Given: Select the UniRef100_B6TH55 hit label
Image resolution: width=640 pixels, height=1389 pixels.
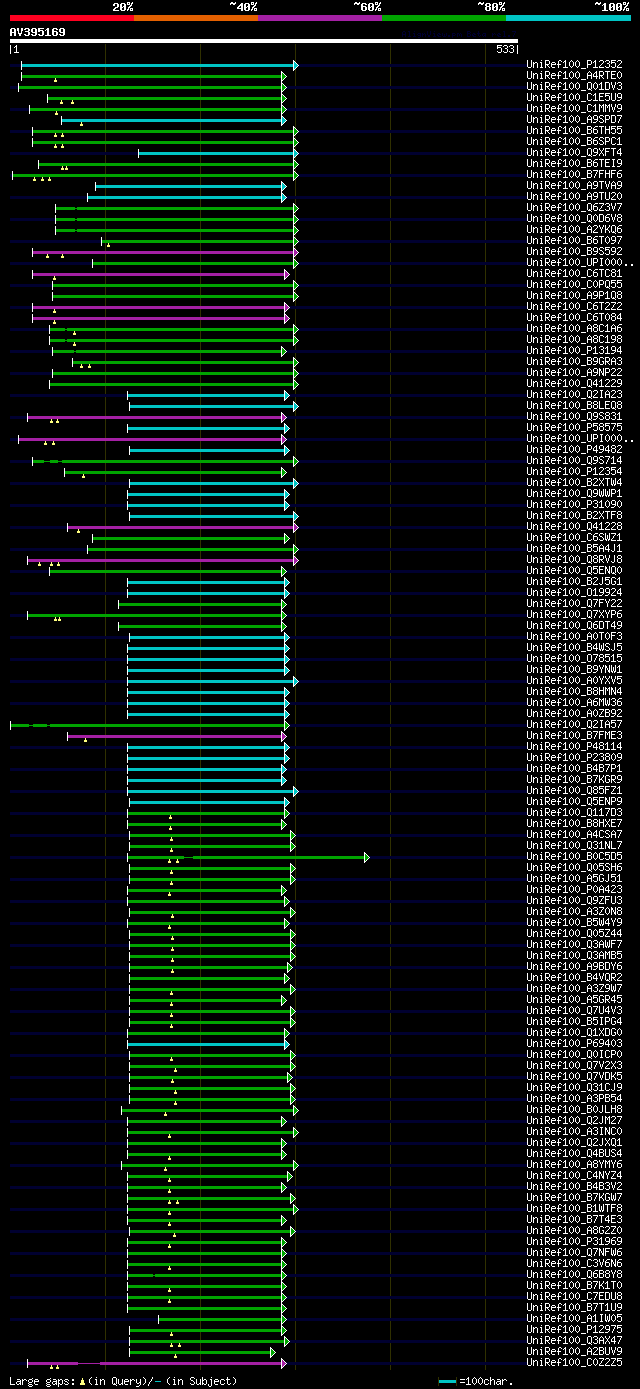Looking at the screenshot, I should pos(574,131).
